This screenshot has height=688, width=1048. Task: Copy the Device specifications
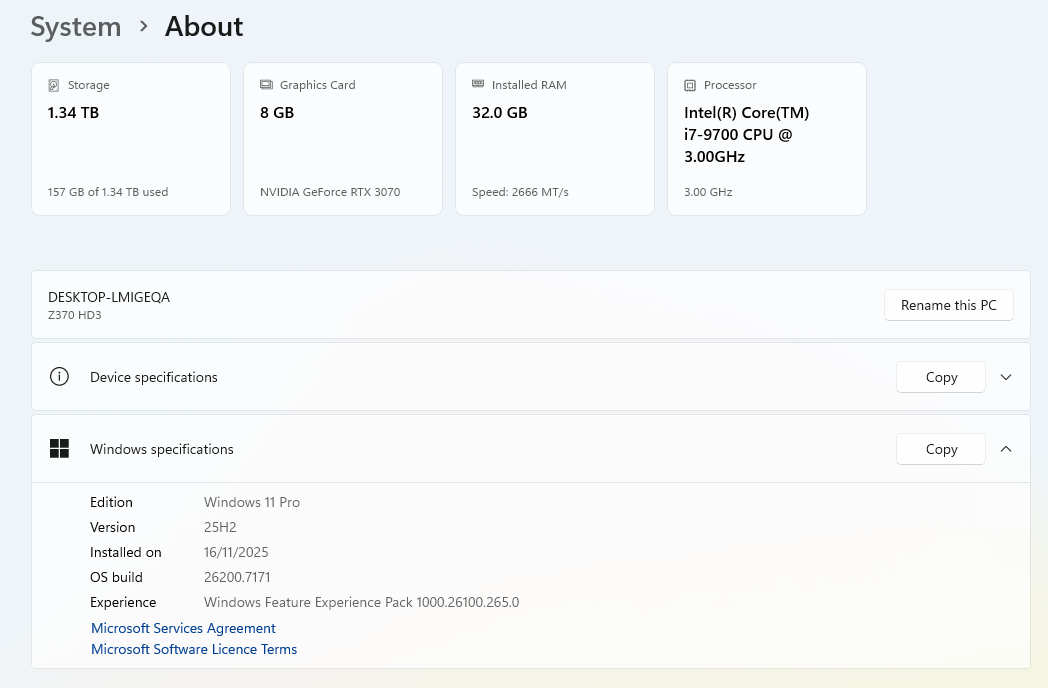(x=941, y=377)
